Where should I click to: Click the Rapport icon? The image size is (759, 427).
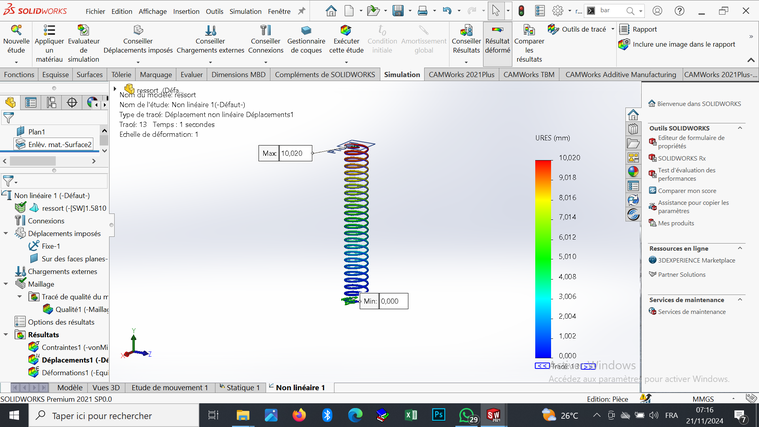click(624, 29)
